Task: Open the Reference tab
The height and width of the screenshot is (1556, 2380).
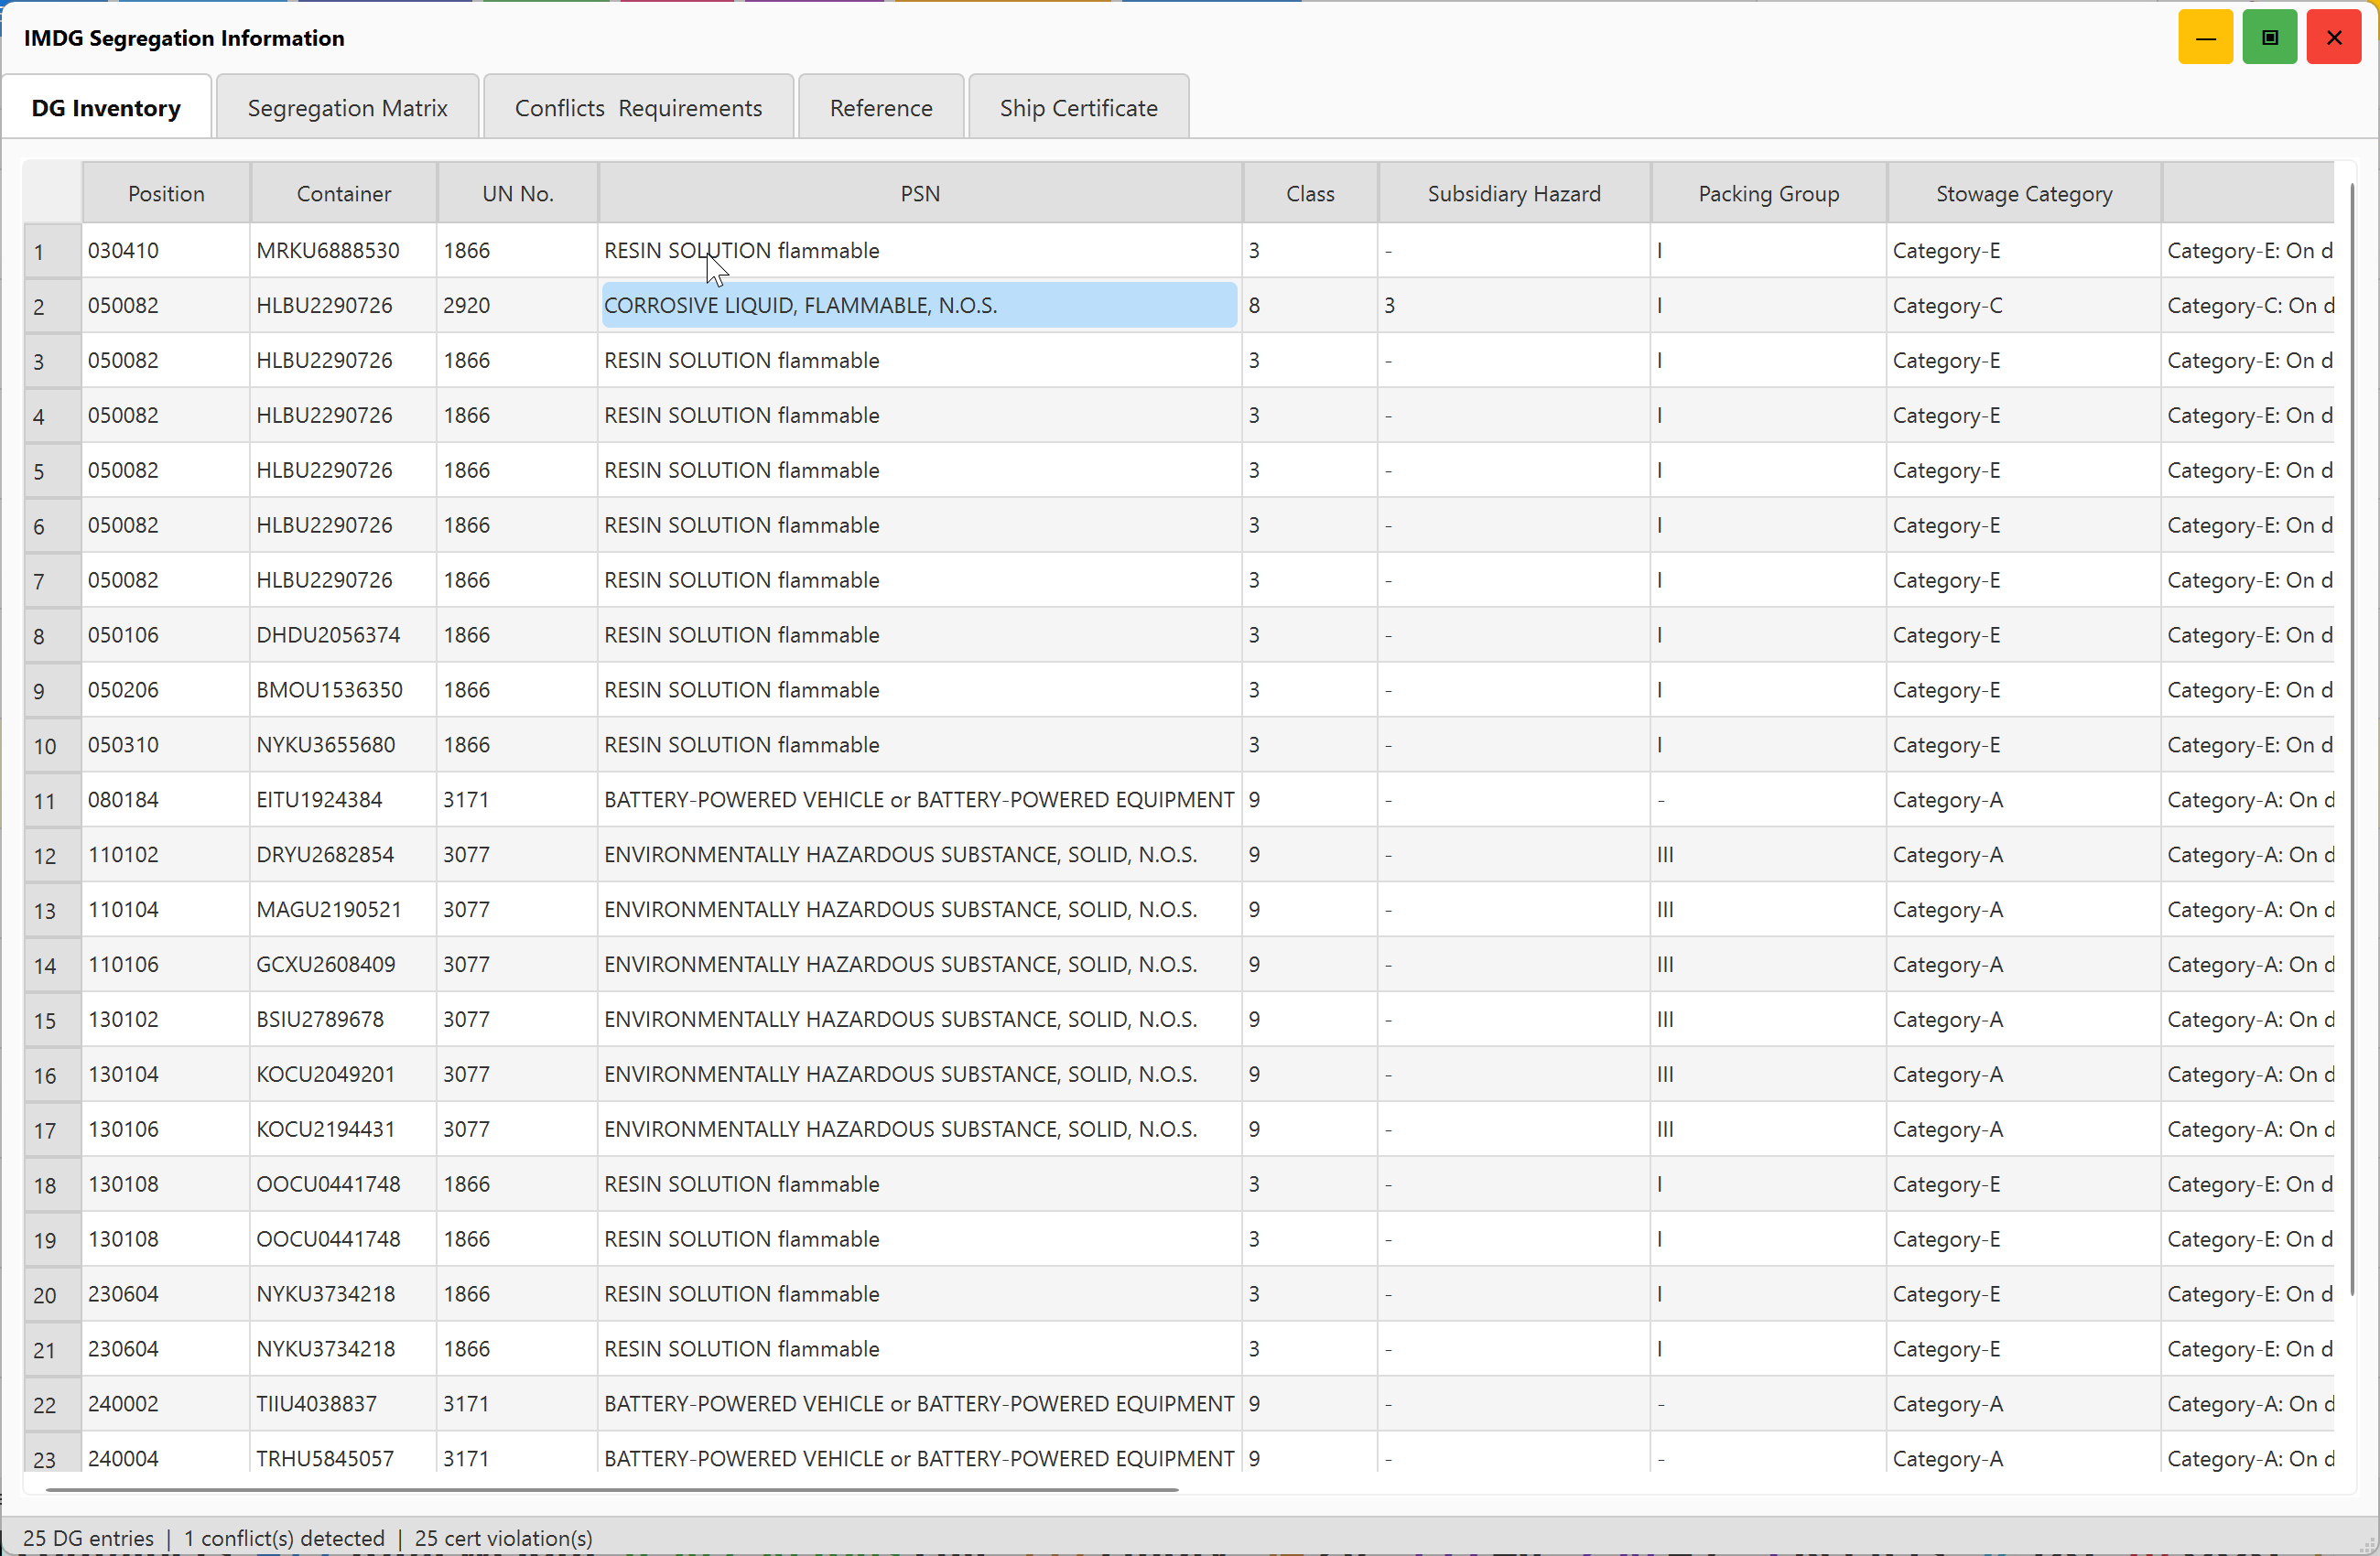Action: click(881, 107)
